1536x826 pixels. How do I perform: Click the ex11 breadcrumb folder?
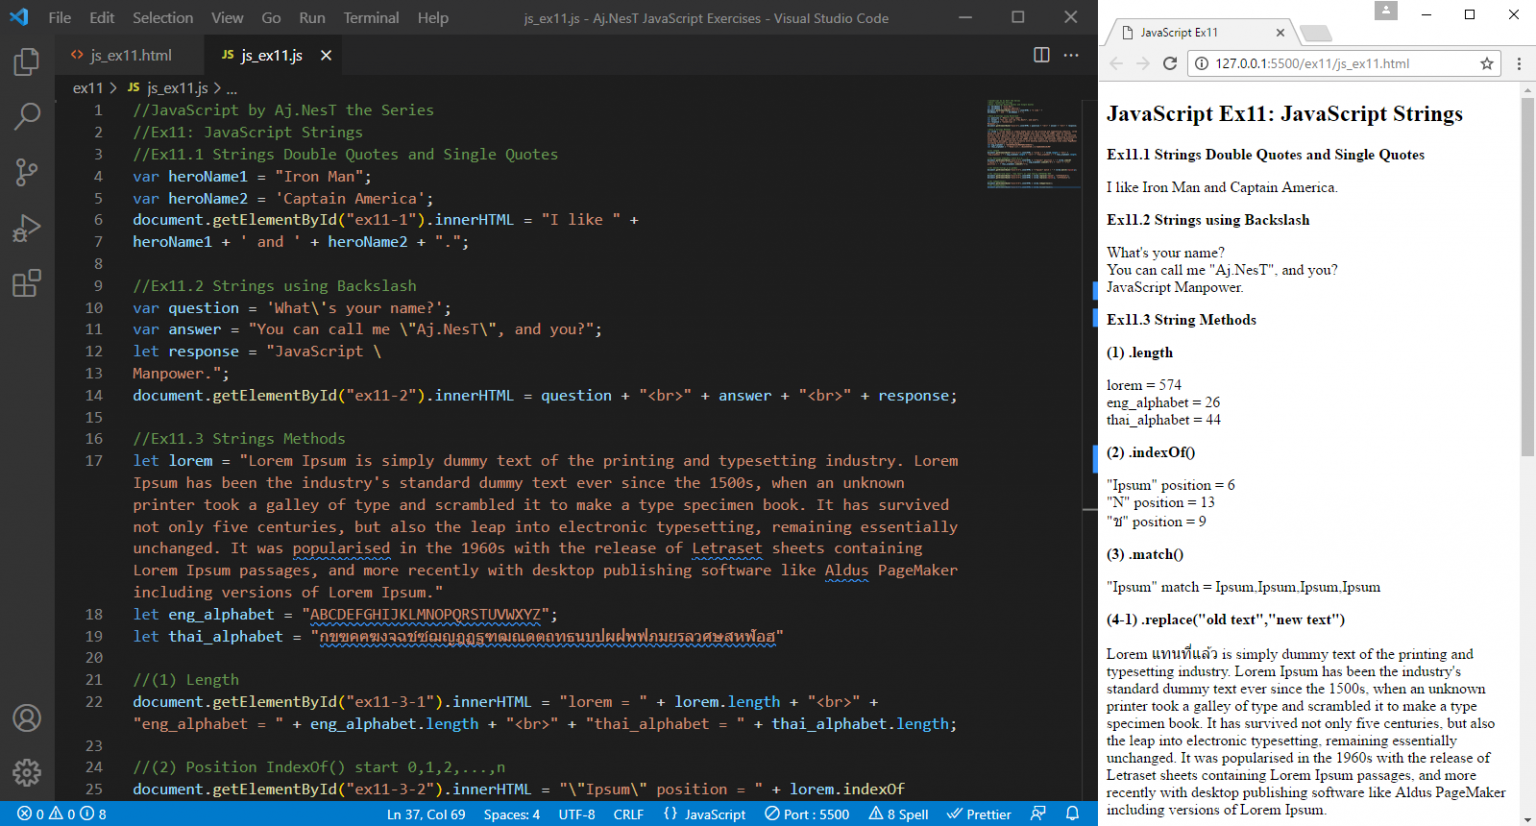pyautogui.click(x=87, y=88)
